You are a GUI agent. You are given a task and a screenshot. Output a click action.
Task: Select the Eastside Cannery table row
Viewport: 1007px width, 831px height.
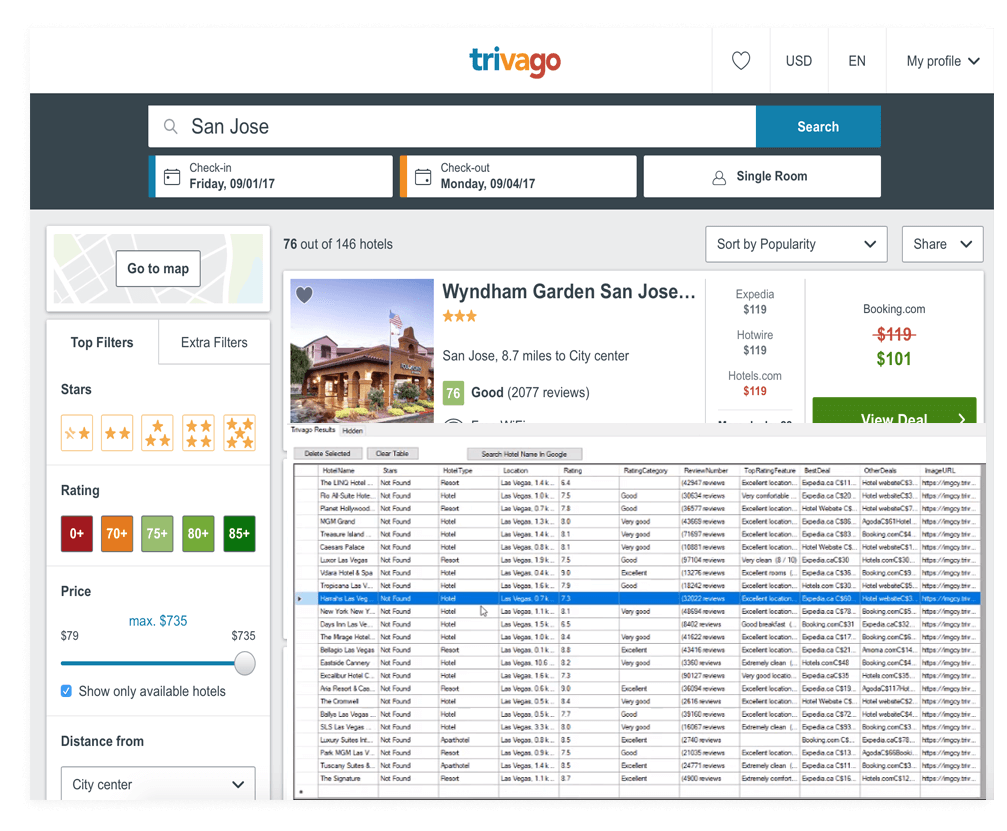pos(637,663)
